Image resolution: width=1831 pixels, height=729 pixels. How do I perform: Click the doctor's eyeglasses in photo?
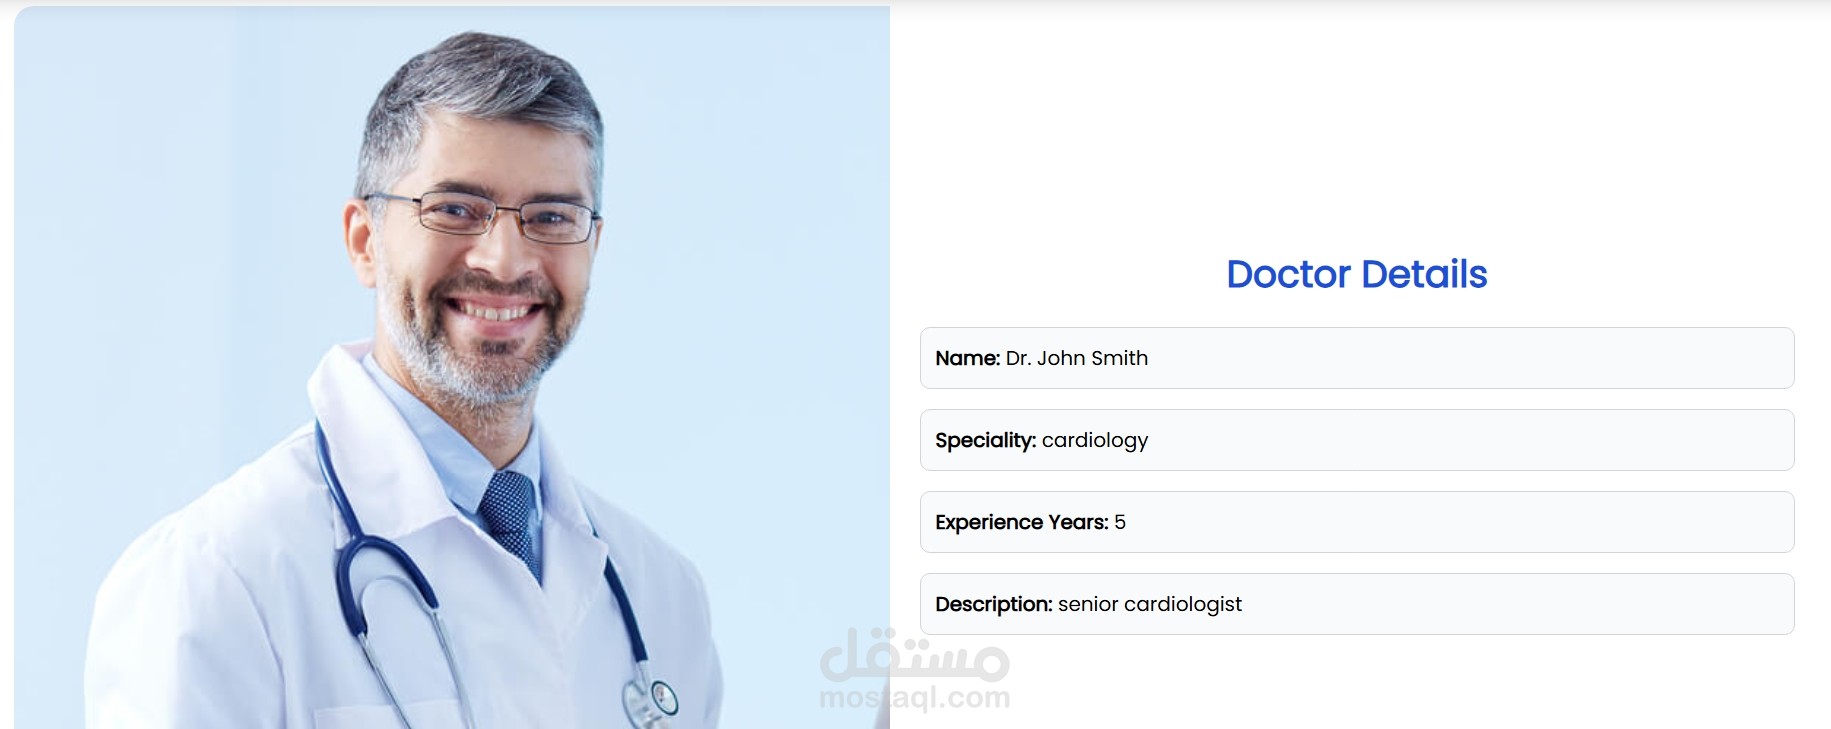(x=481, y=217)
